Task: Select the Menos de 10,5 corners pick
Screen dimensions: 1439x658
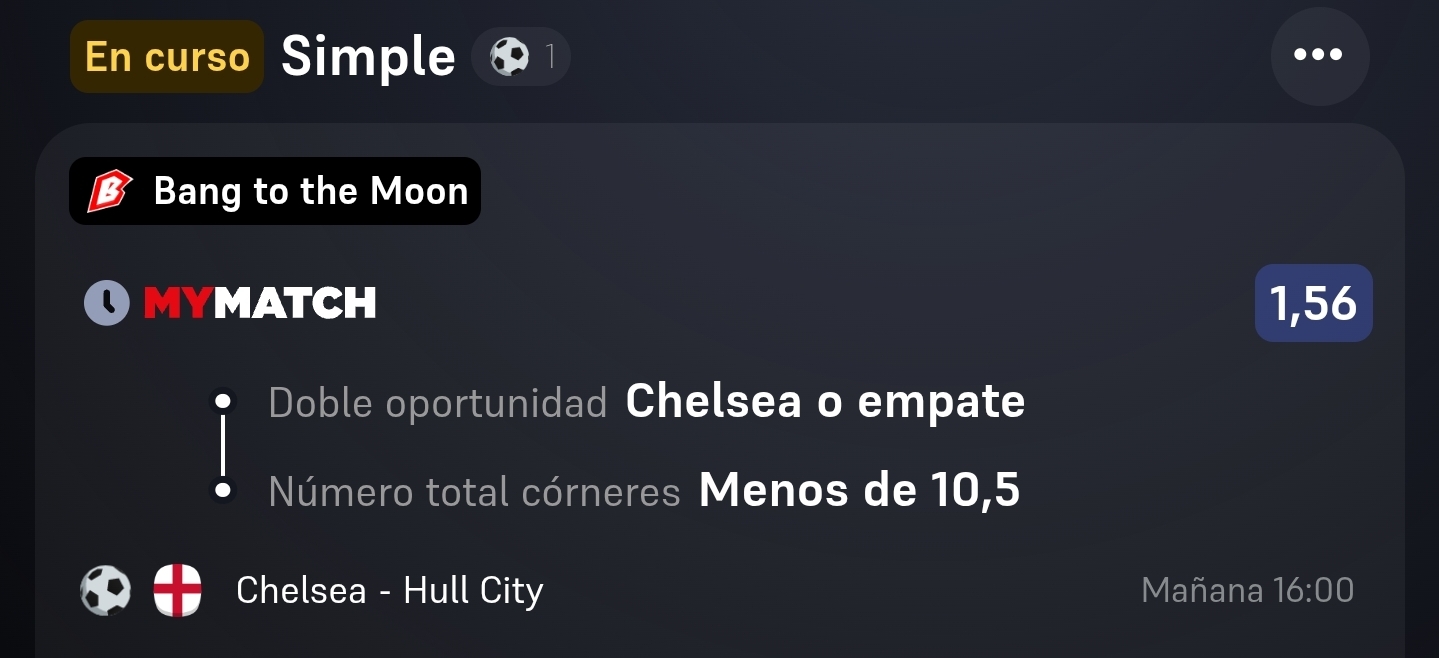Action: (x=859, y=490)
